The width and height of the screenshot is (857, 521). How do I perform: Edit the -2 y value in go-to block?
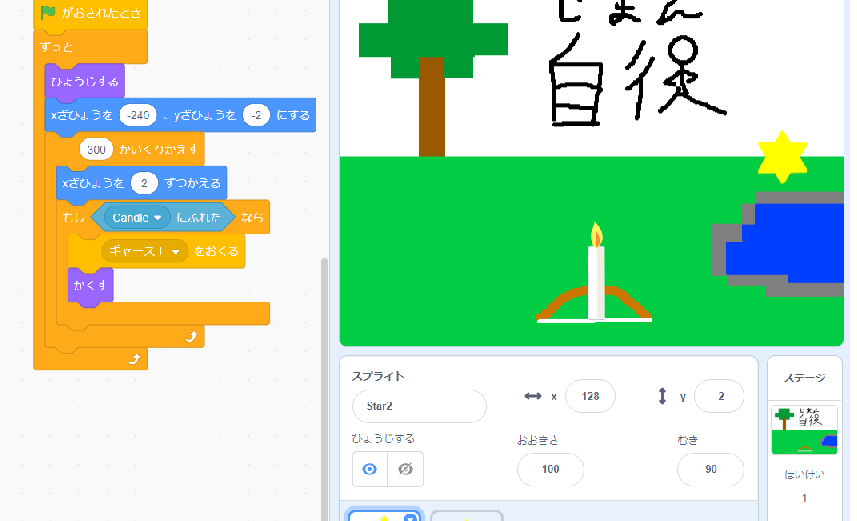pos(256,115)
